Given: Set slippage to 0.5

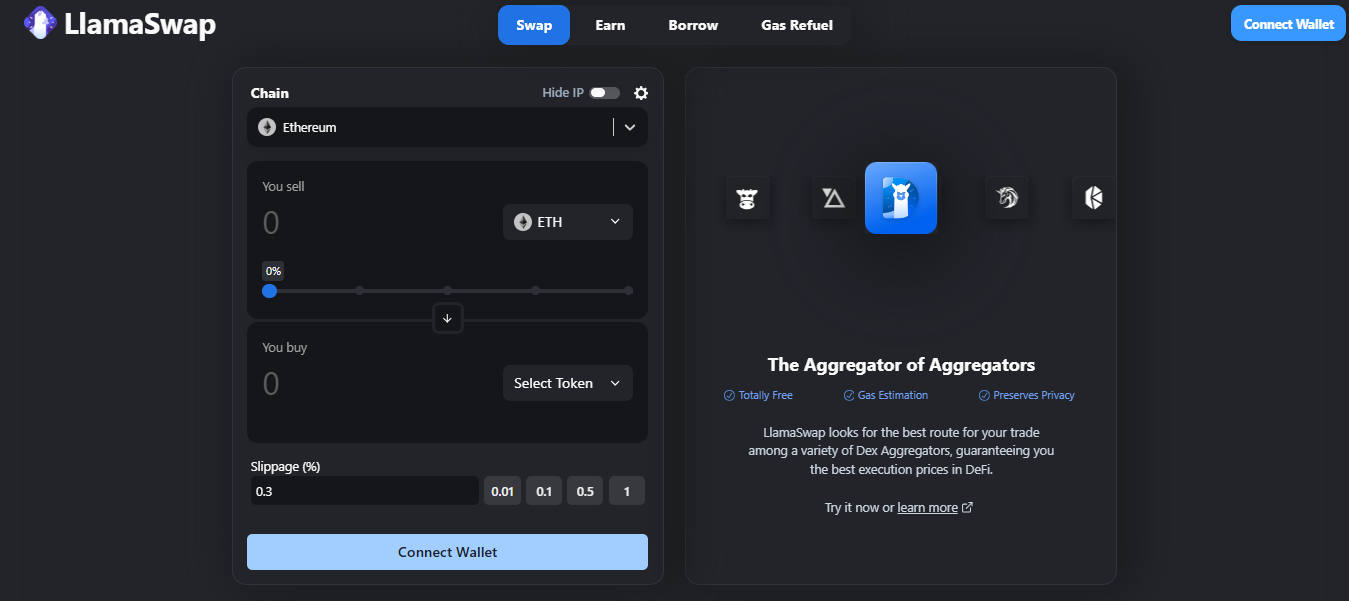Looking at the screenshot, I should (585, 491).
